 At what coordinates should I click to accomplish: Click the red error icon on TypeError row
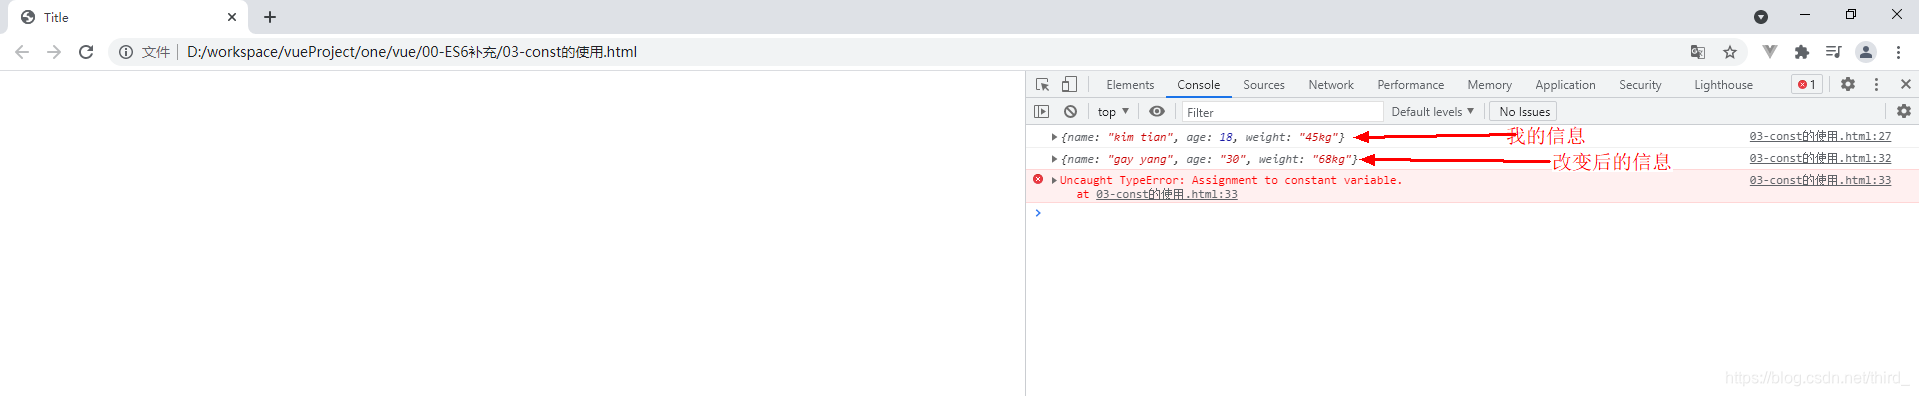(1038, 180)
